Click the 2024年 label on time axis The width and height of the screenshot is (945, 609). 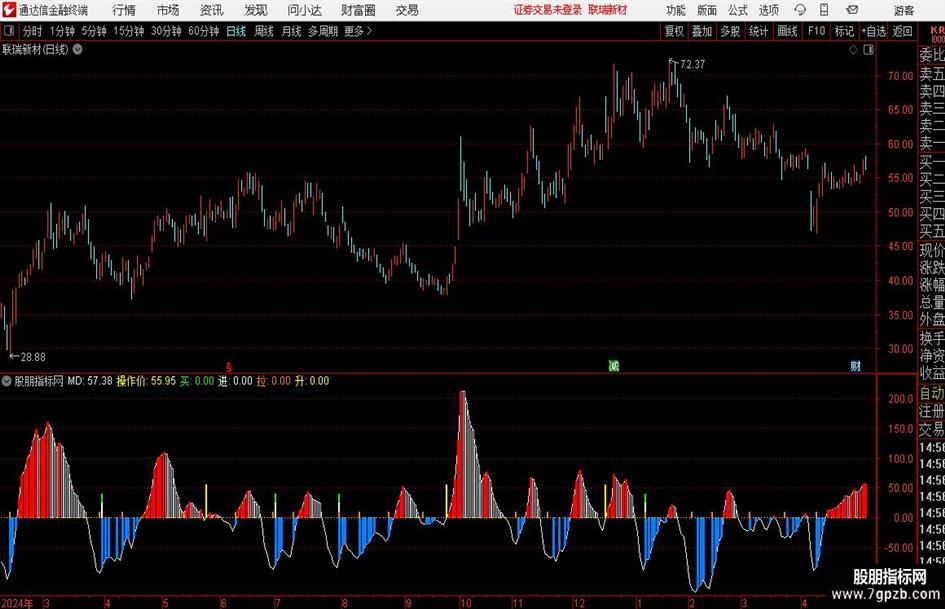click(17, 603)
